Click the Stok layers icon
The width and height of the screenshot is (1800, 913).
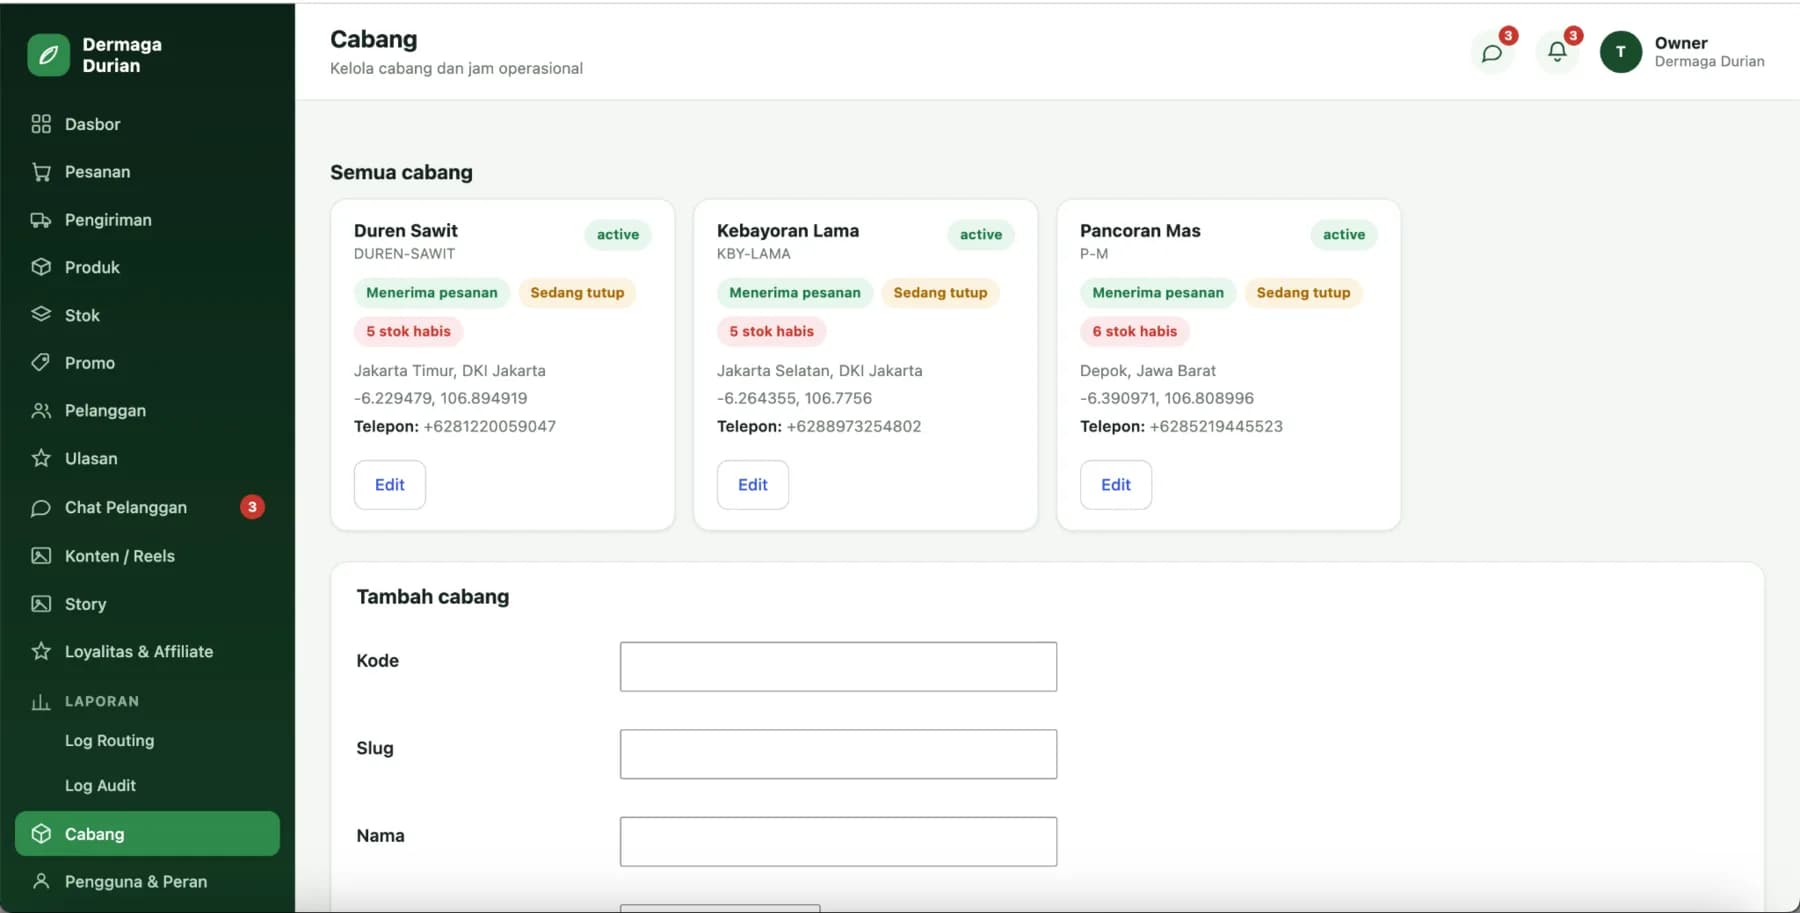tap(41, 315)
